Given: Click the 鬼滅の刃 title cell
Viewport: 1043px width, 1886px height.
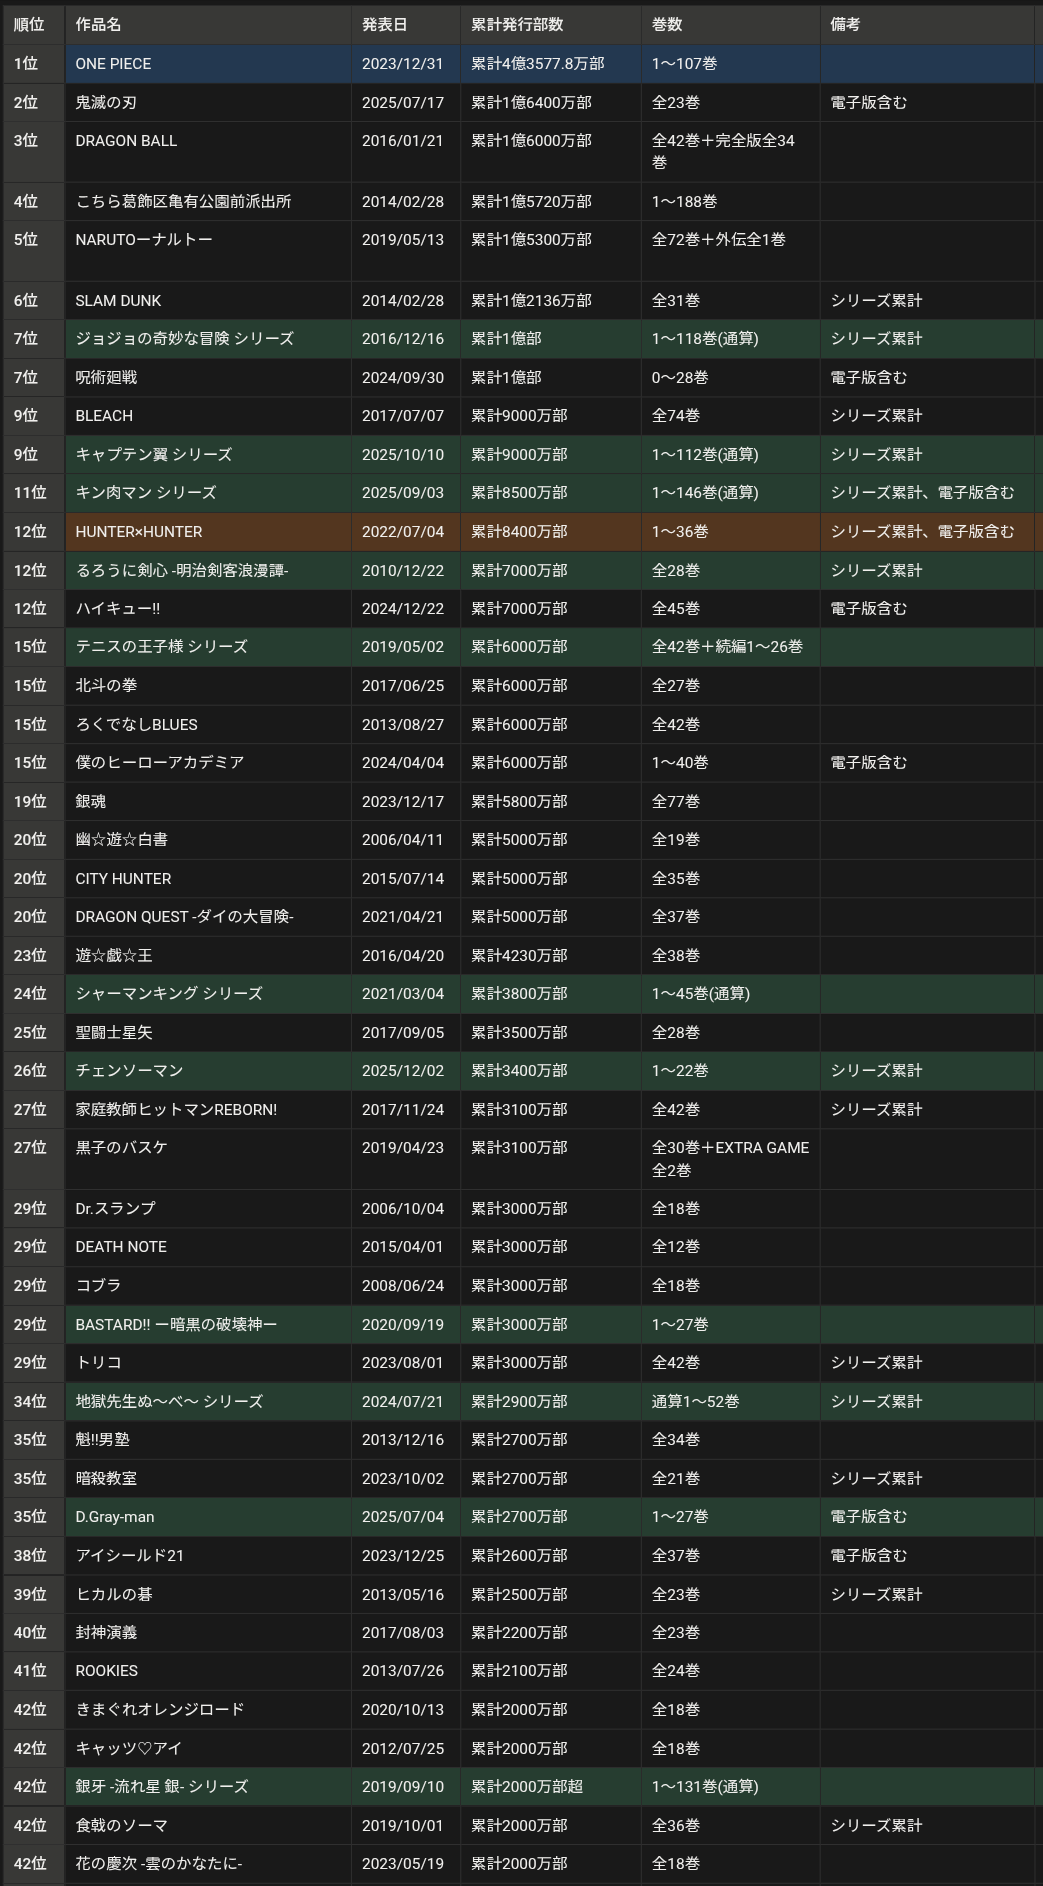Looking at the screenshot, I should [208, 102].
